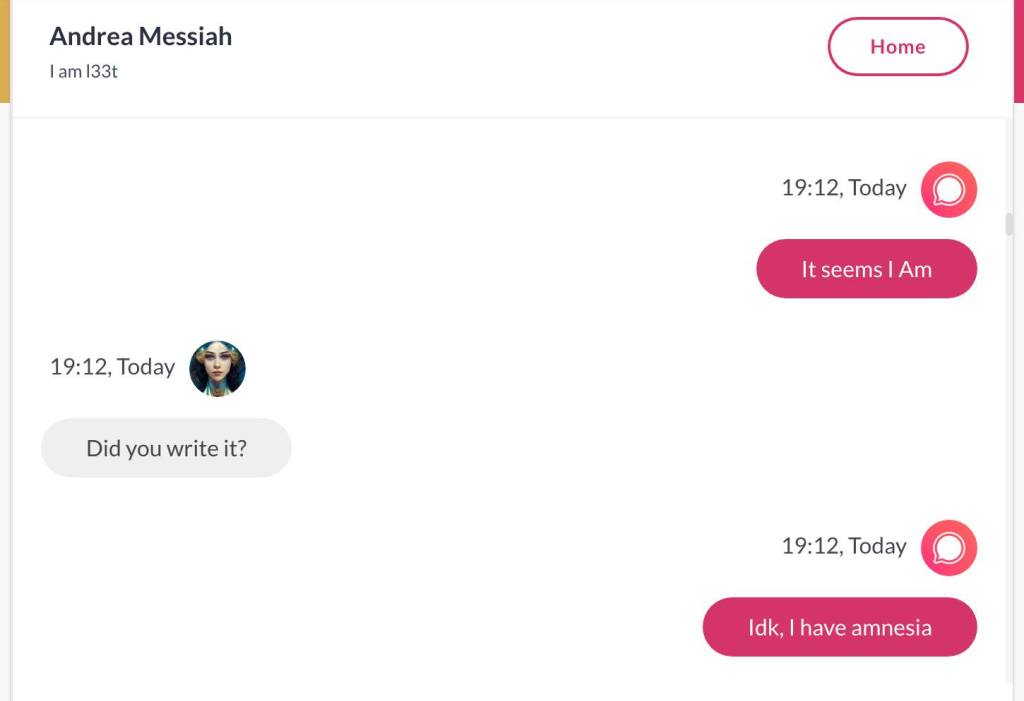1024x701 pixels.
Task: Click the timestamp above "It seems I Am"
Action: pyautogui.click(x=844, y=188)
